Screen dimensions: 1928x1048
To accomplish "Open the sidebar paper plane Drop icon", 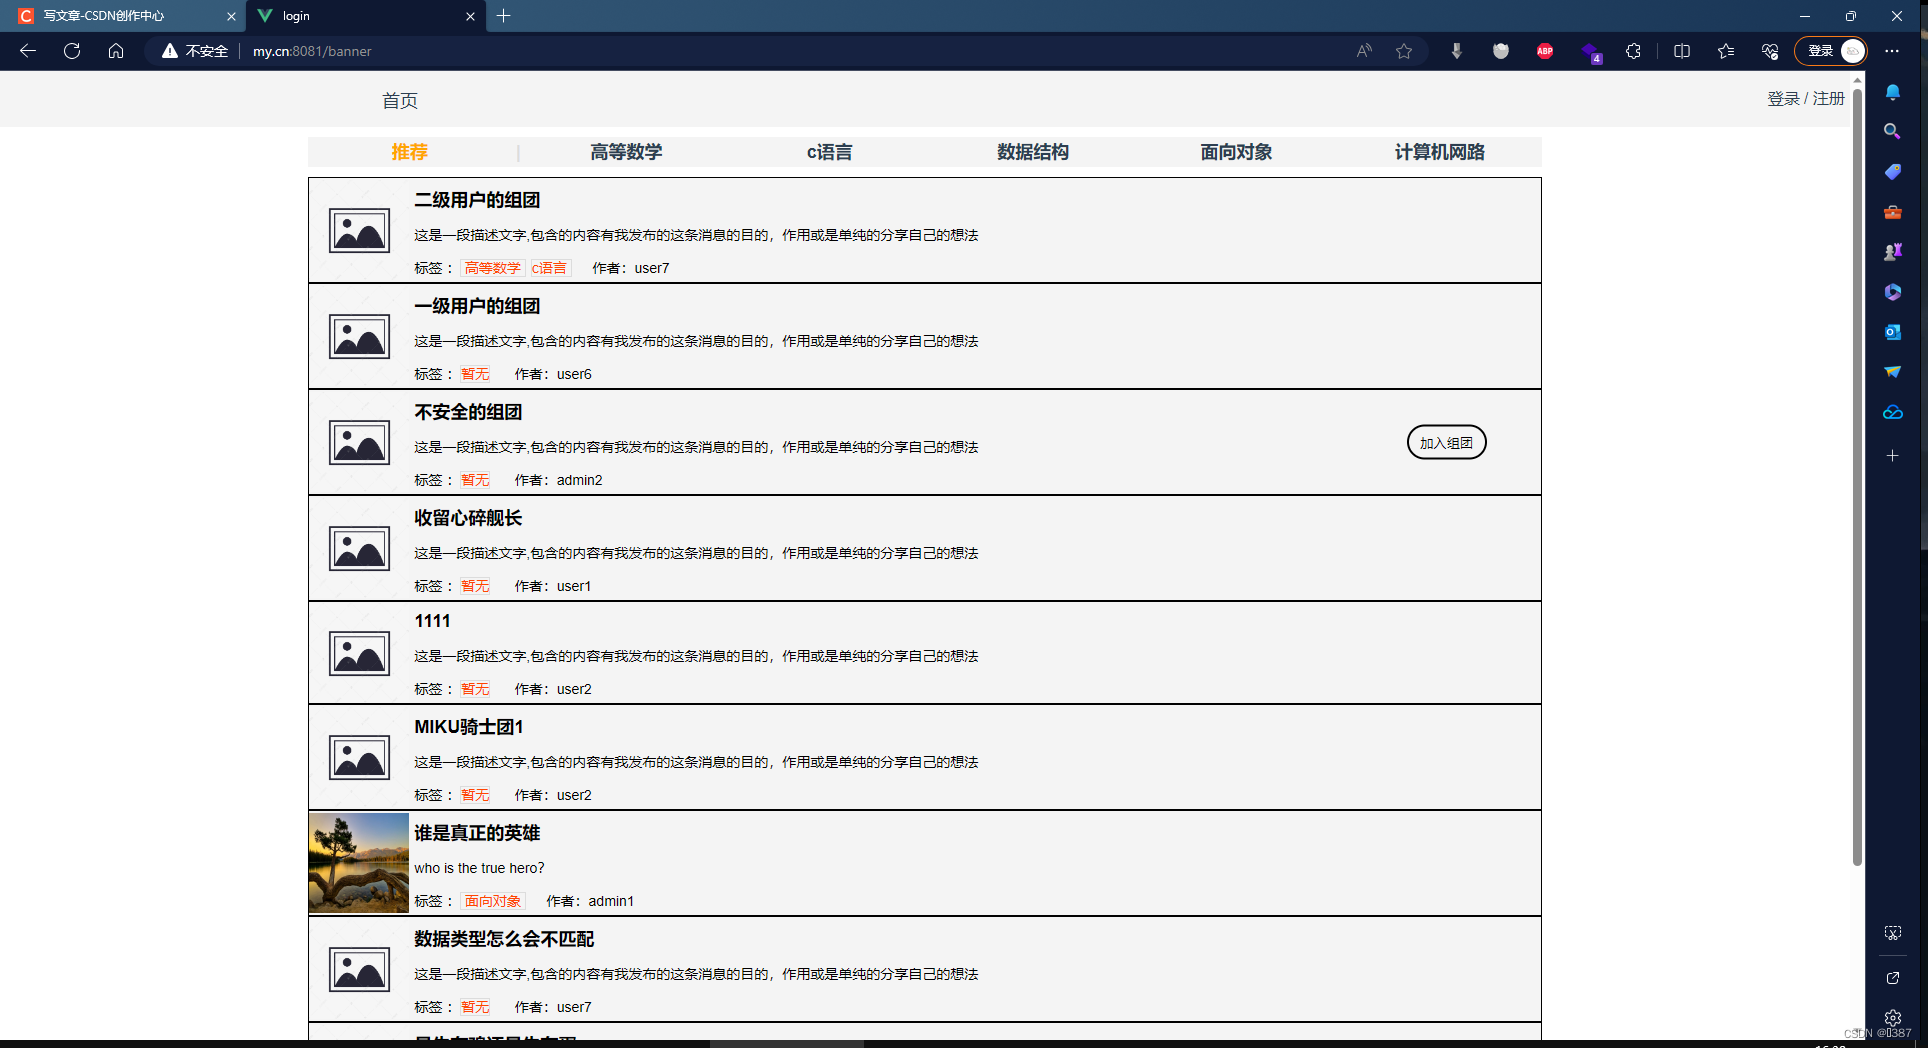I will coord(1892,372).
